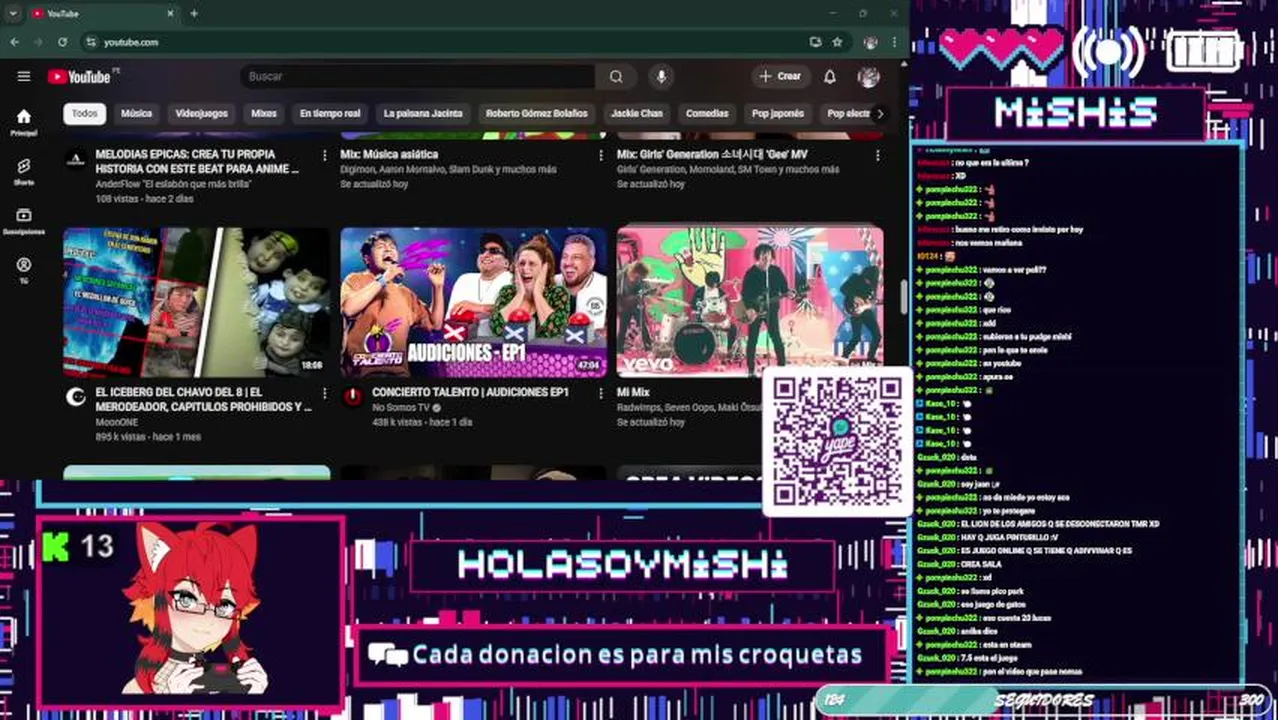Close the YouTube browser tab

coord(170,14)
